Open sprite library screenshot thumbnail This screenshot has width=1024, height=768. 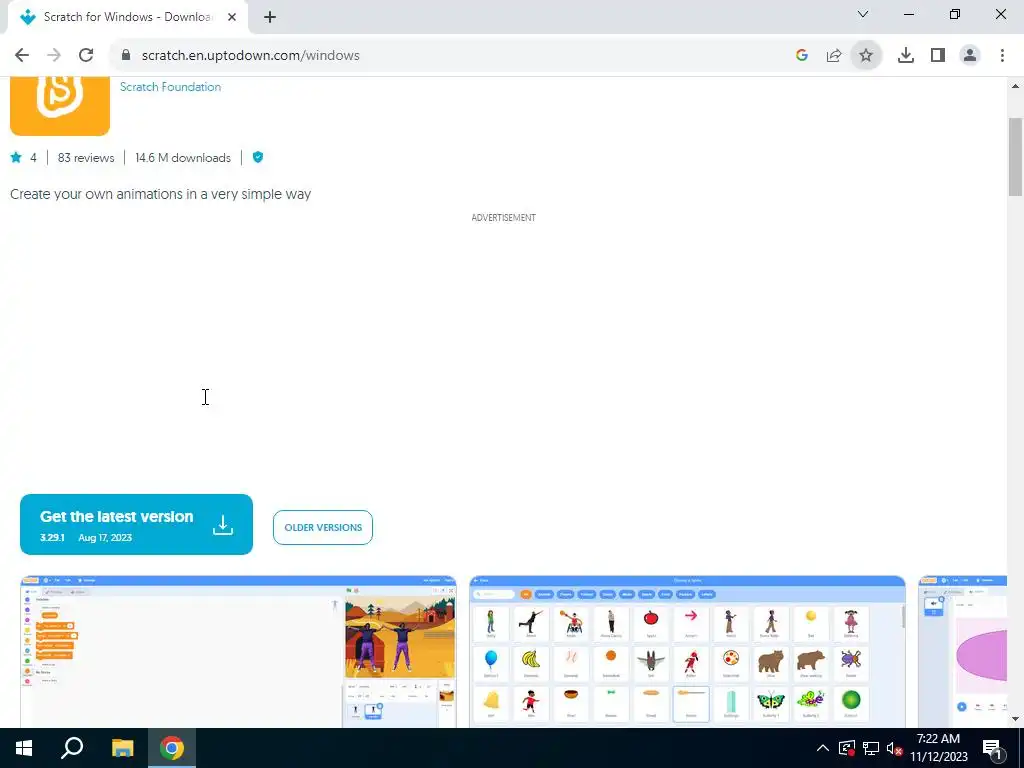688,652
